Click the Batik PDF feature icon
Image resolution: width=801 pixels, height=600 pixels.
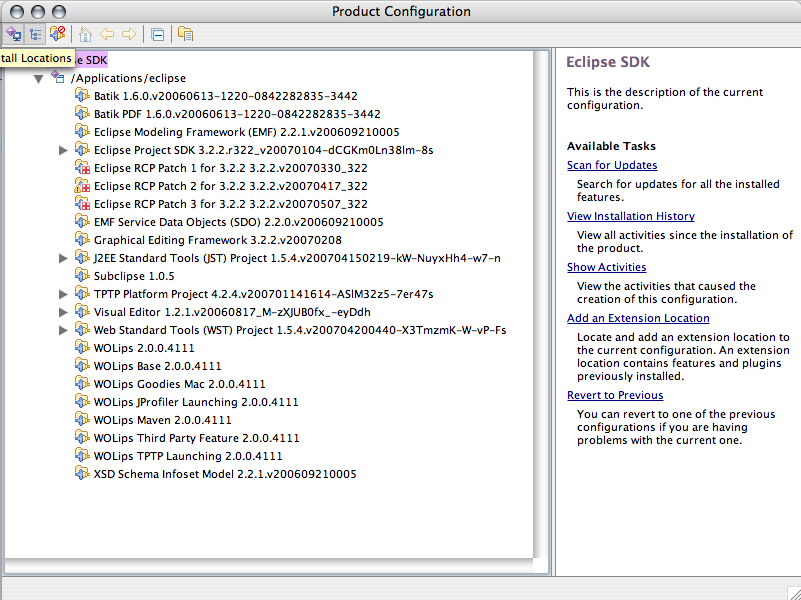83,114
